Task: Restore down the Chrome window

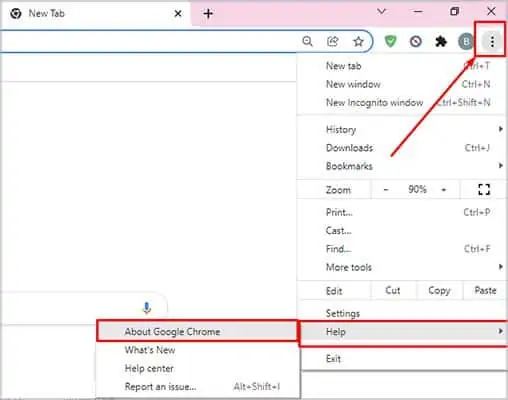Action: [454, 12]
